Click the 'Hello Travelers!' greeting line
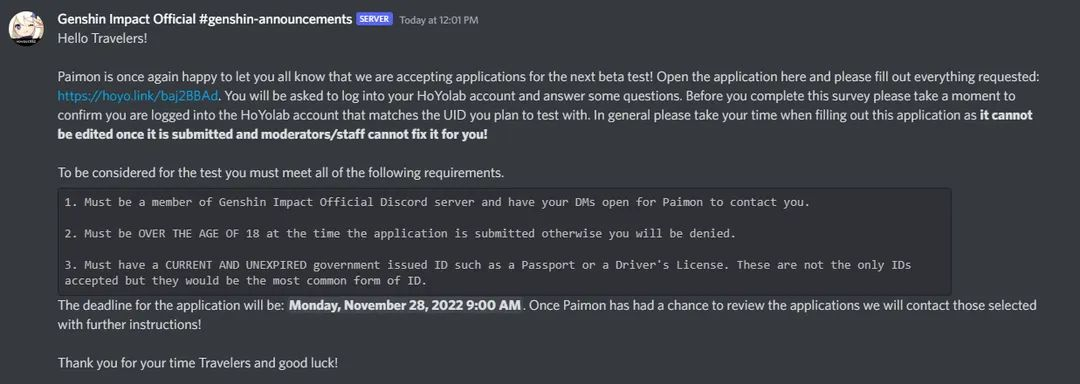Image resolution: width=1080 pixels, height=384 pixels. [x=102, y=39]
